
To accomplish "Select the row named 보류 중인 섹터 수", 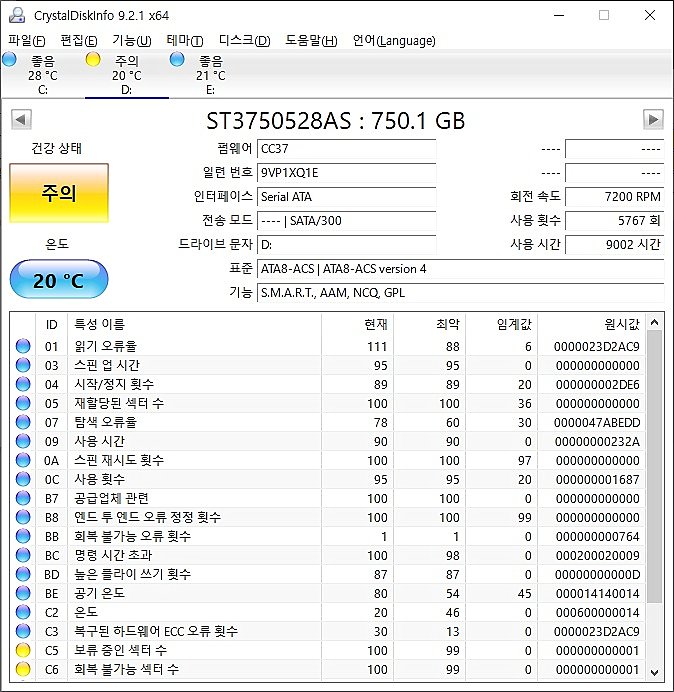I will (x=328, y=650).
